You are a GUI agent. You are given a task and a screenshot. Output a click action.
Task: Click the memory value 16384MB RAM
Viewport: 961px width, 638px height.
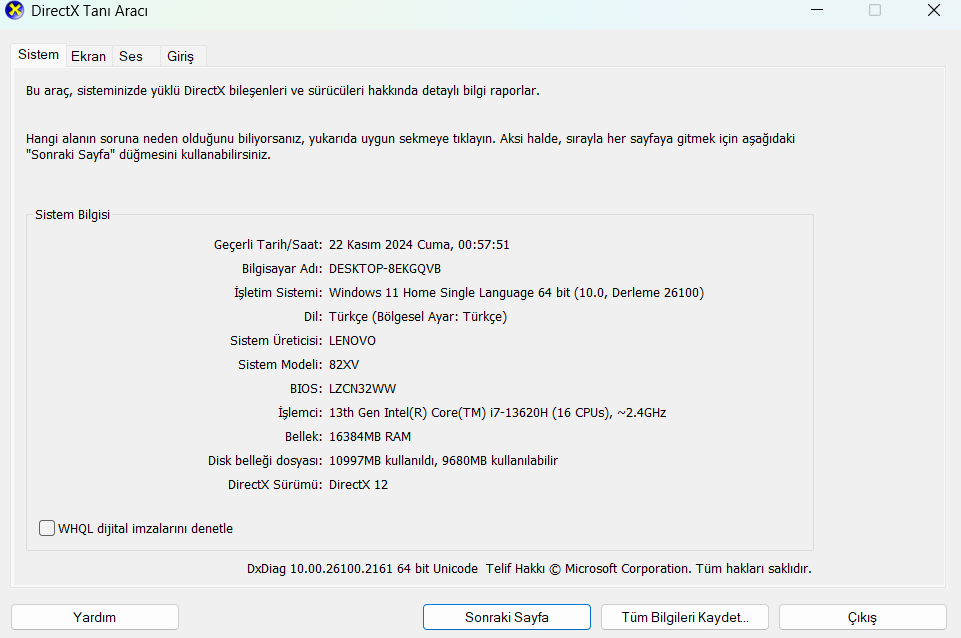(x=370, y=436)
